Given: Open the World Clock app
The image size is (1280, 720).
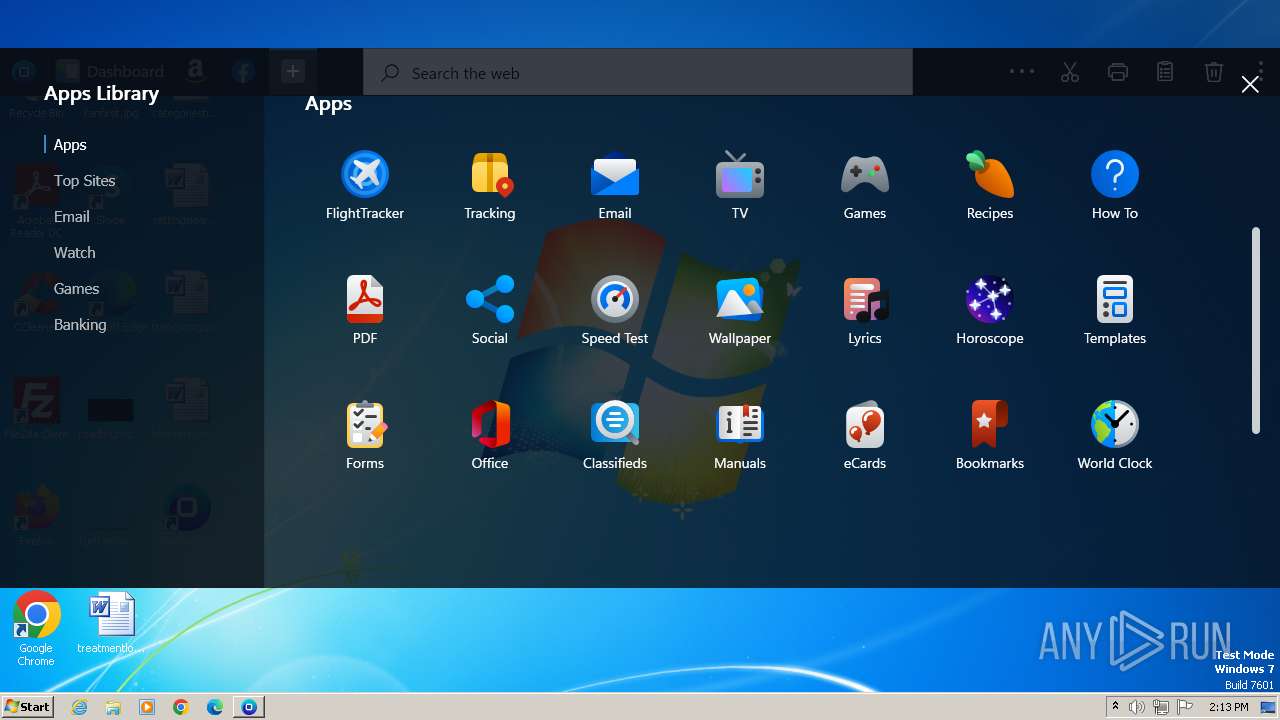Looking at the screenshot, I should 1115,436.
